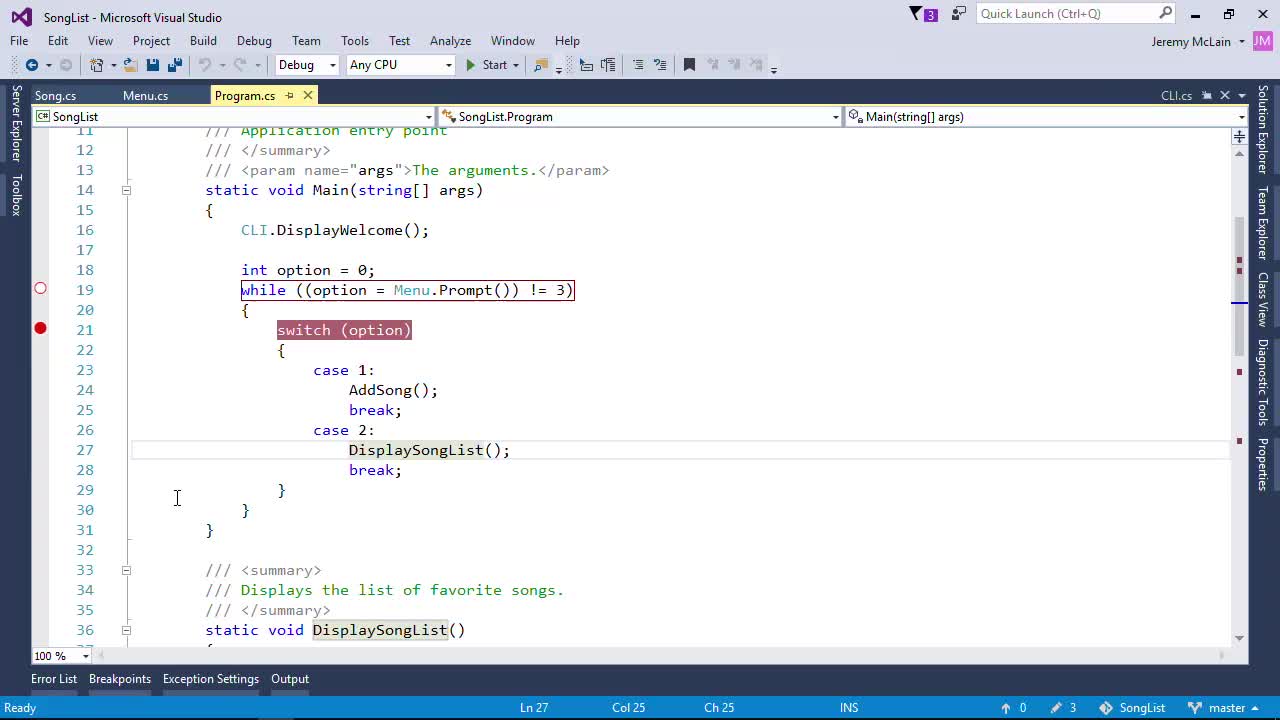The height and width of the screenshot is (720, 1280).
Task: Open the Analyze menu
Action: click(x=450, y=41)
